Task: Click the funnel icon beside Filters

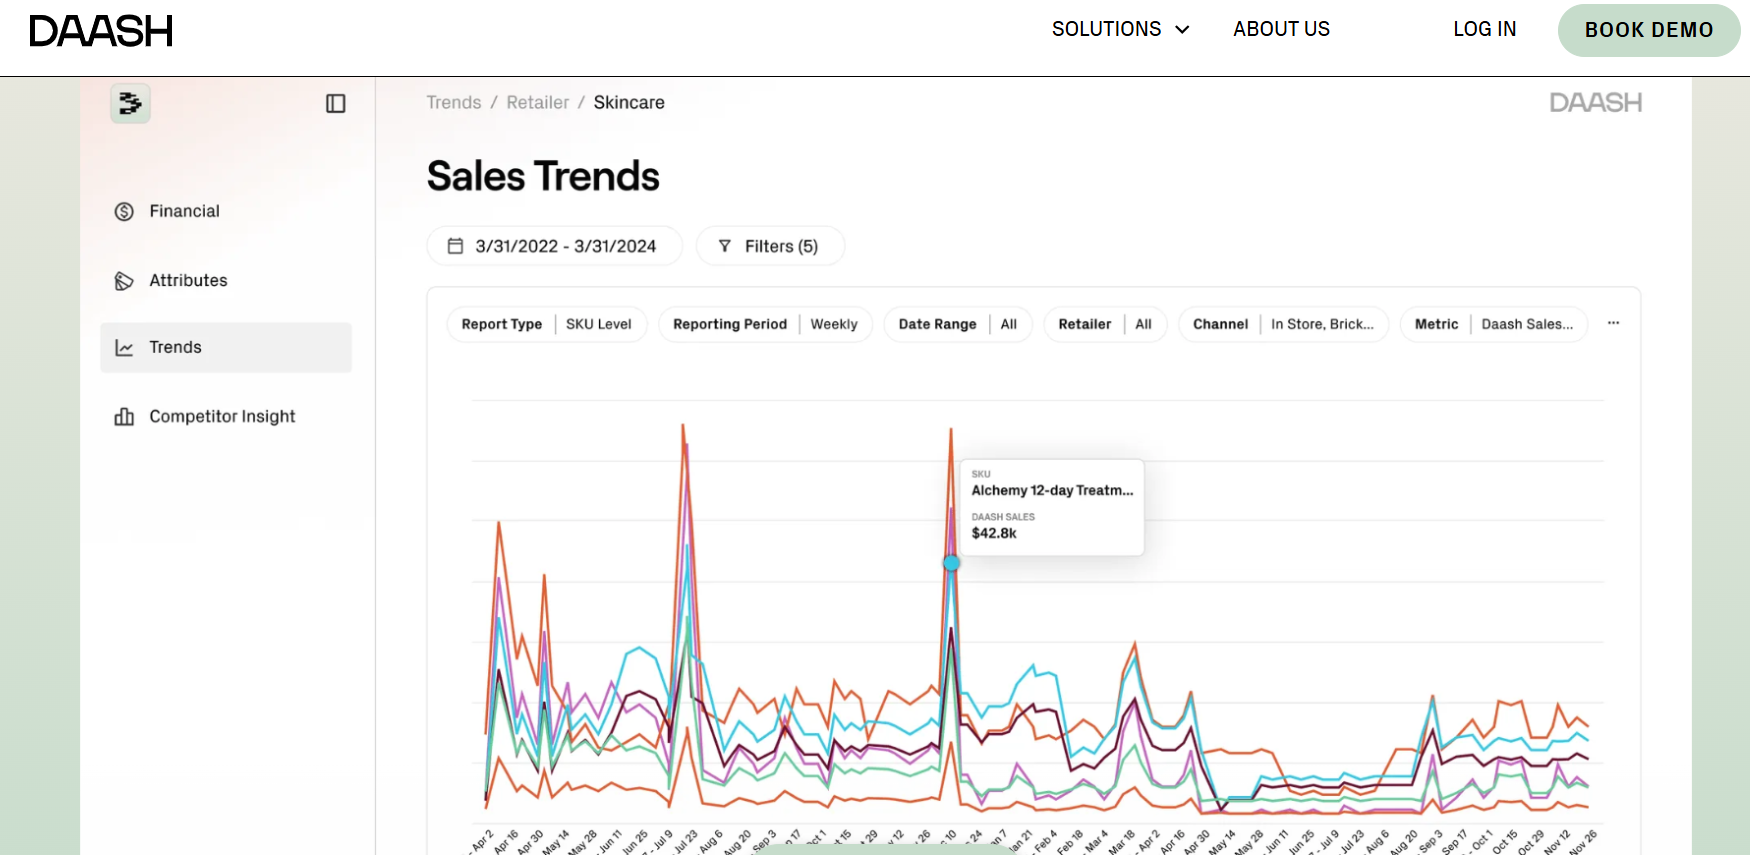Action: (x=725, y=246)
